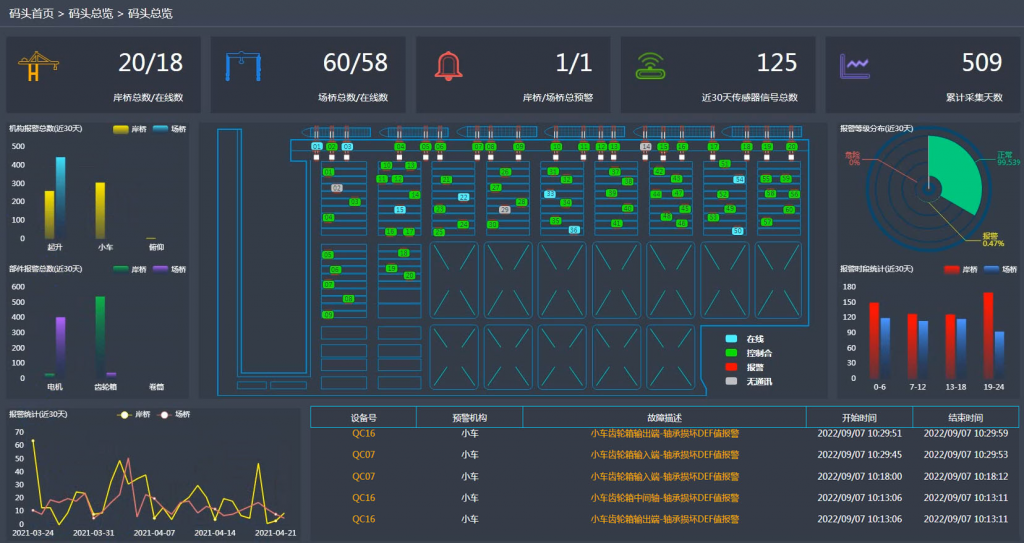
Task: Toggle 岸桥 series in 报警统计 line chart
Action: click(133, 415)
